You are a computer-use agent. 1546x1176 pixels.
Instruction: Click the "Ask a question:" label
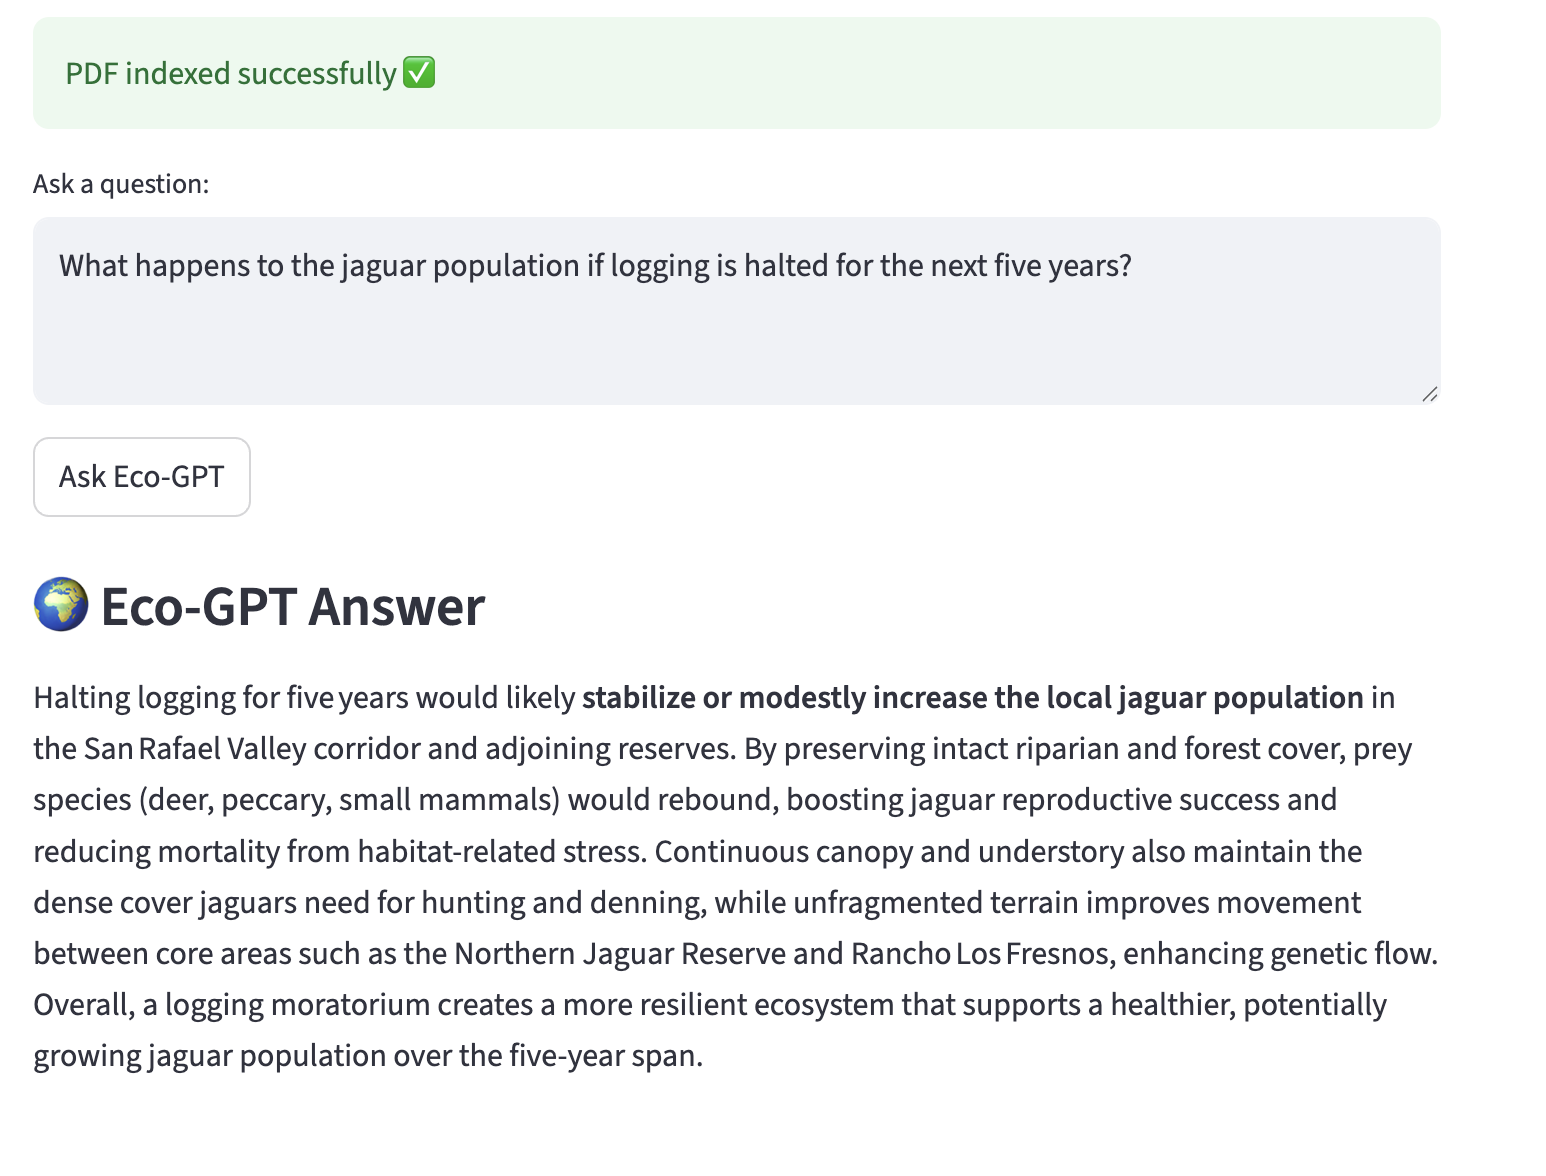click(121, 184)
